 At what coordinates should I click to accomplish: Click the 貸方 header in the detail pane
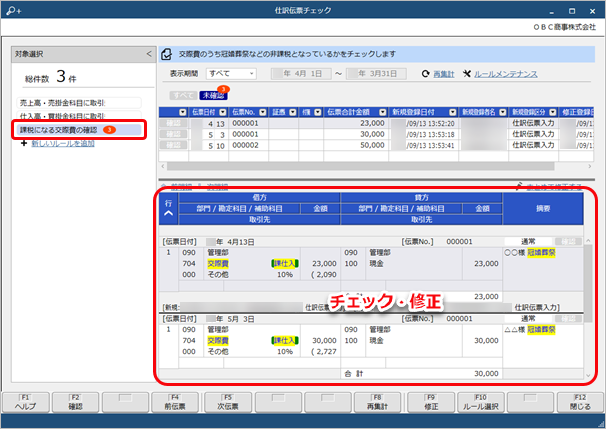pos(421,197)
